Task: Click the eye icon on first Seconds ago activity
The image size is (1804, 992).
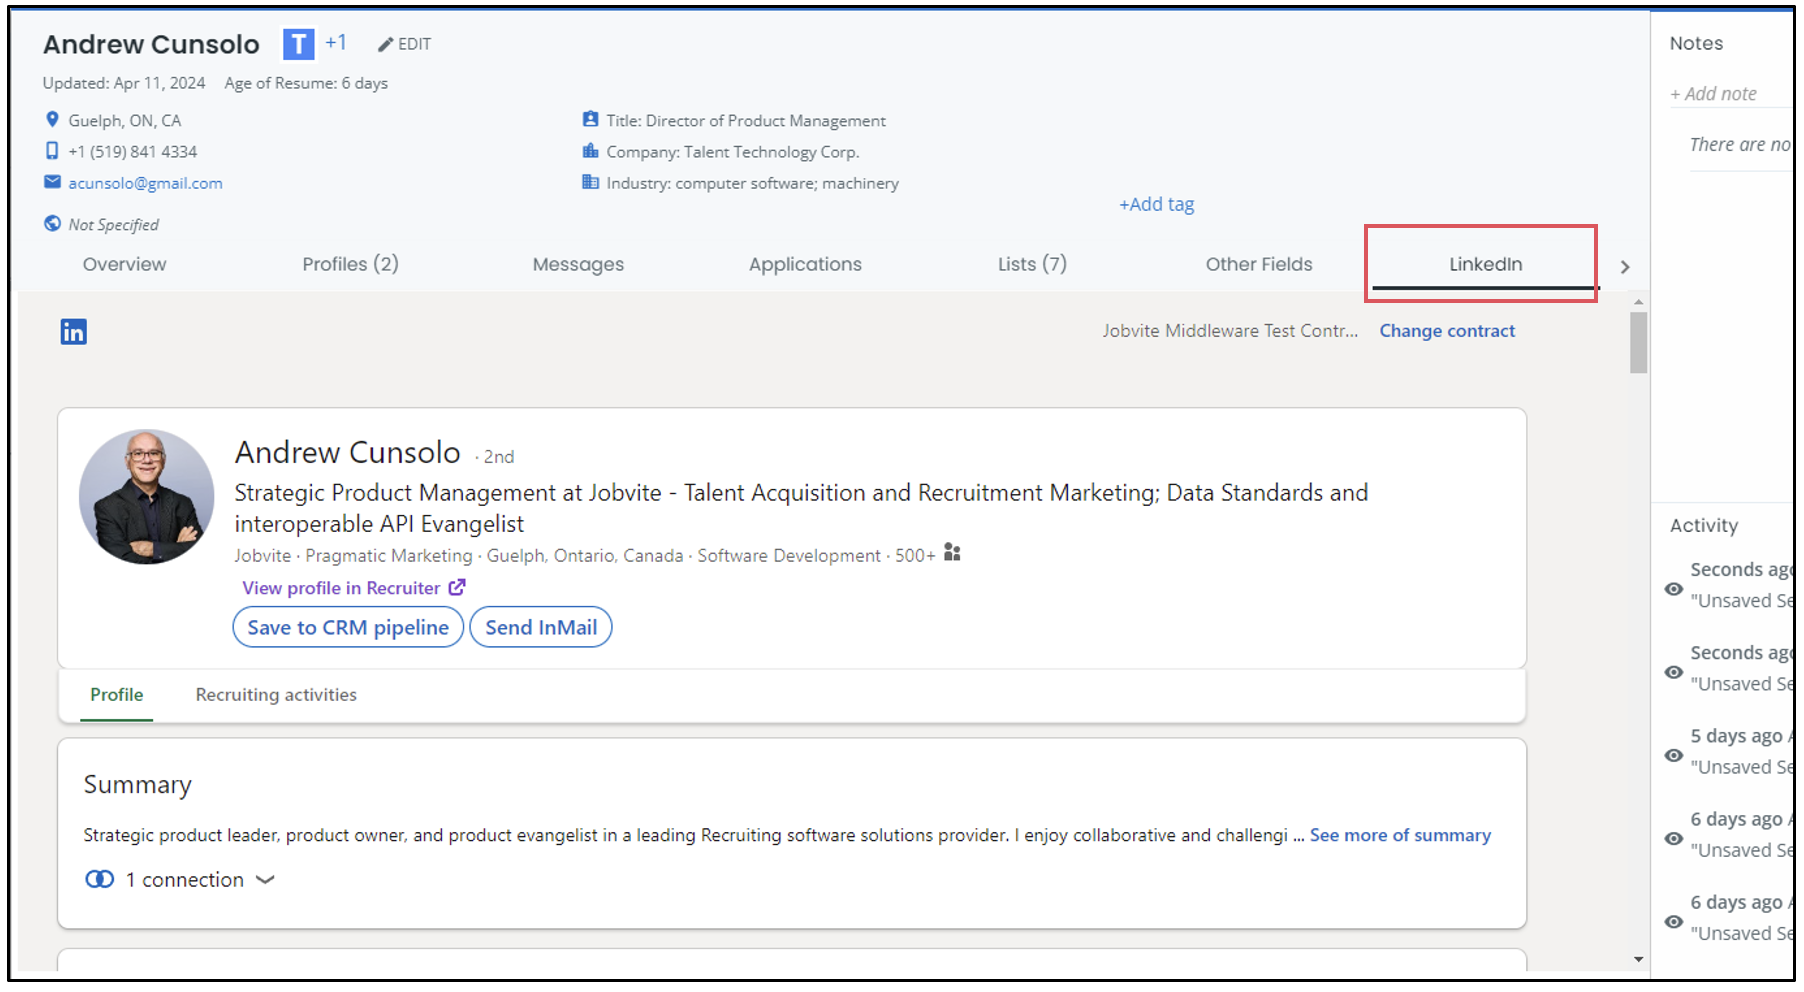Action: [x=1673, y=589]
